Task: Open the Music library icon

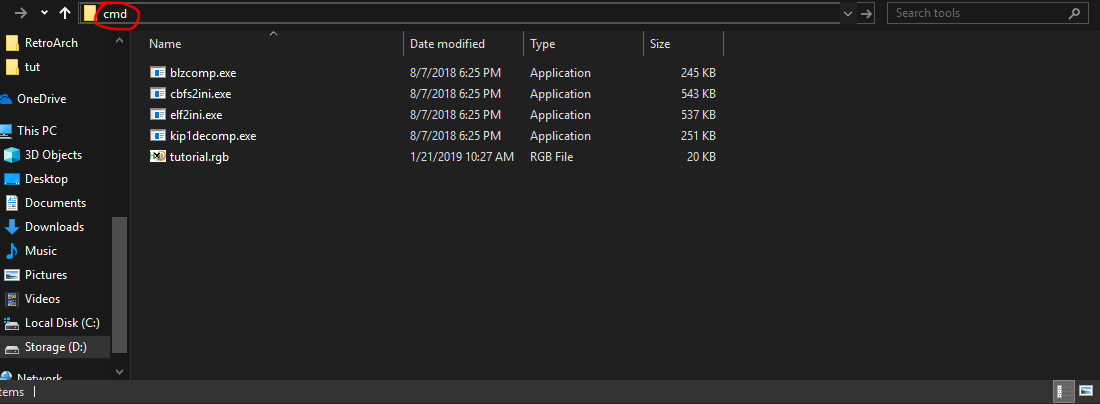Action: [12, 250]
